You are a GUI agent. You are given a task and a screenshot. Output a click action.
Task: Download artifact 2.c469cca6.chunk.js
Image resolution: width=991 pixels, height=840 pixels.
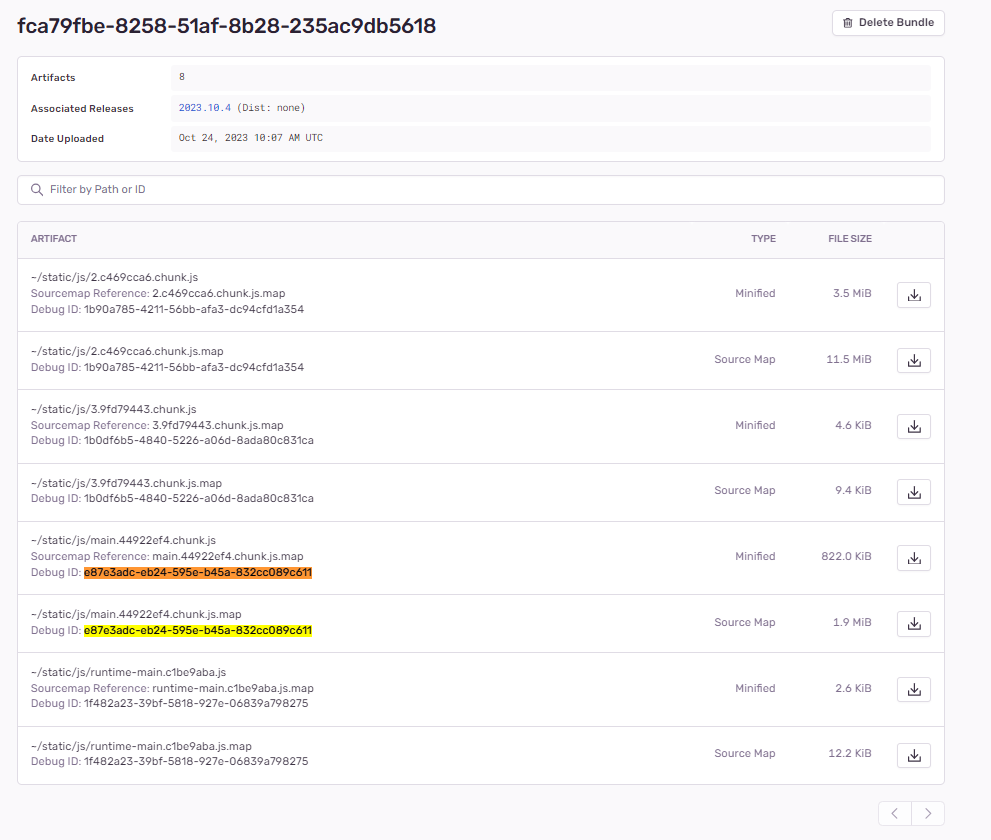pos(913,294)
